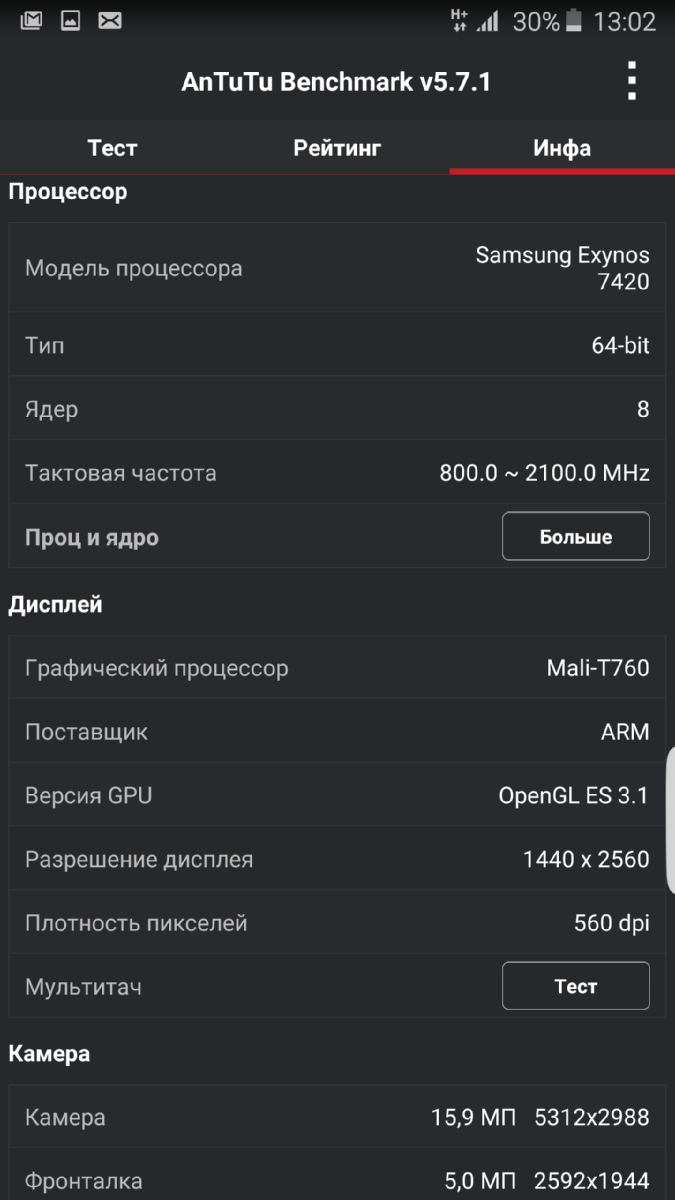Screen dimensions: 675x1200
Task: Tap the envelope mail notification icon
Action: pyautogui.click(x=110, y=21)
